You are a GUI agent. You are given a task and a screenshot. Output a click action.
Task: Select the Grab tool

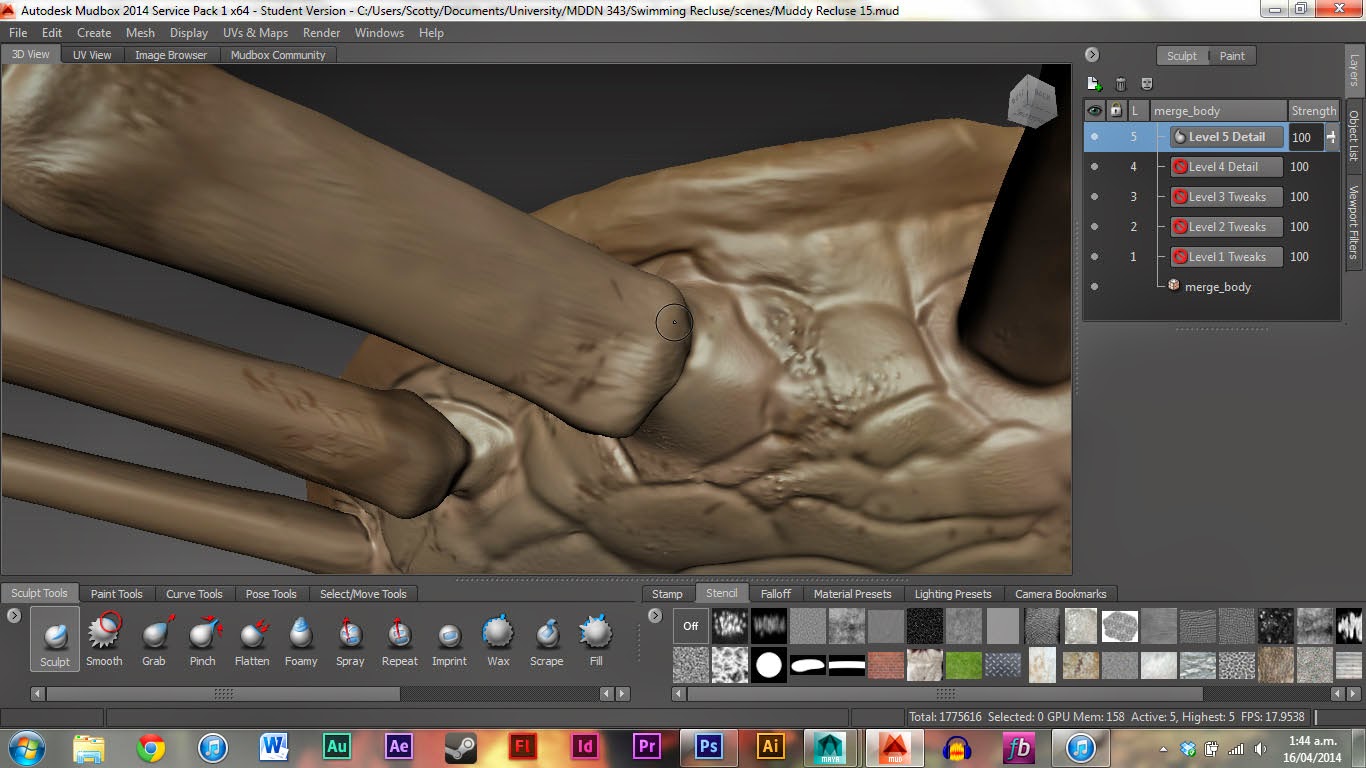pyautogui.click(x=154, y=639)
